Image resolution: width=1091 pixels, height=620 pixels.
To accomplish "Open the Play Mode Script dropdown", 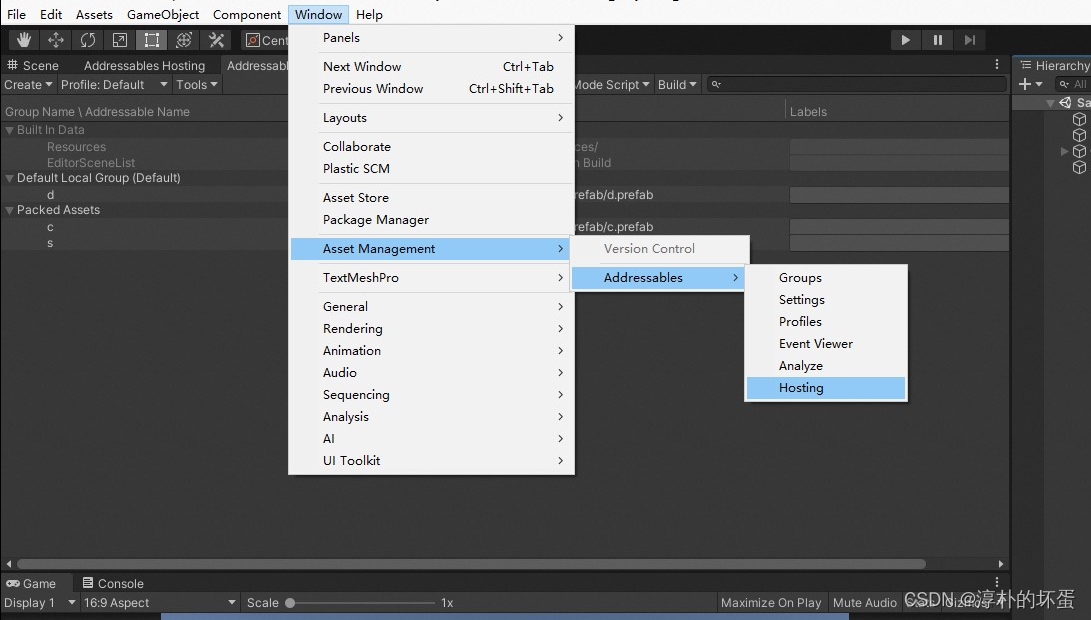I will (x=612, y=84).
